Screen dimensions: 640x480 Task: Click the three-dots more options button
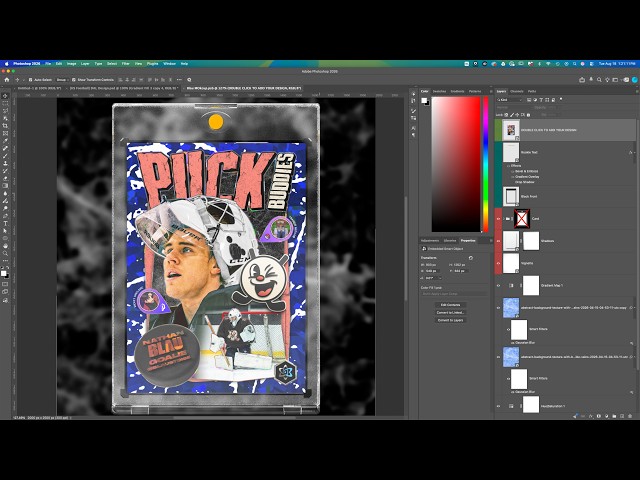179,80
